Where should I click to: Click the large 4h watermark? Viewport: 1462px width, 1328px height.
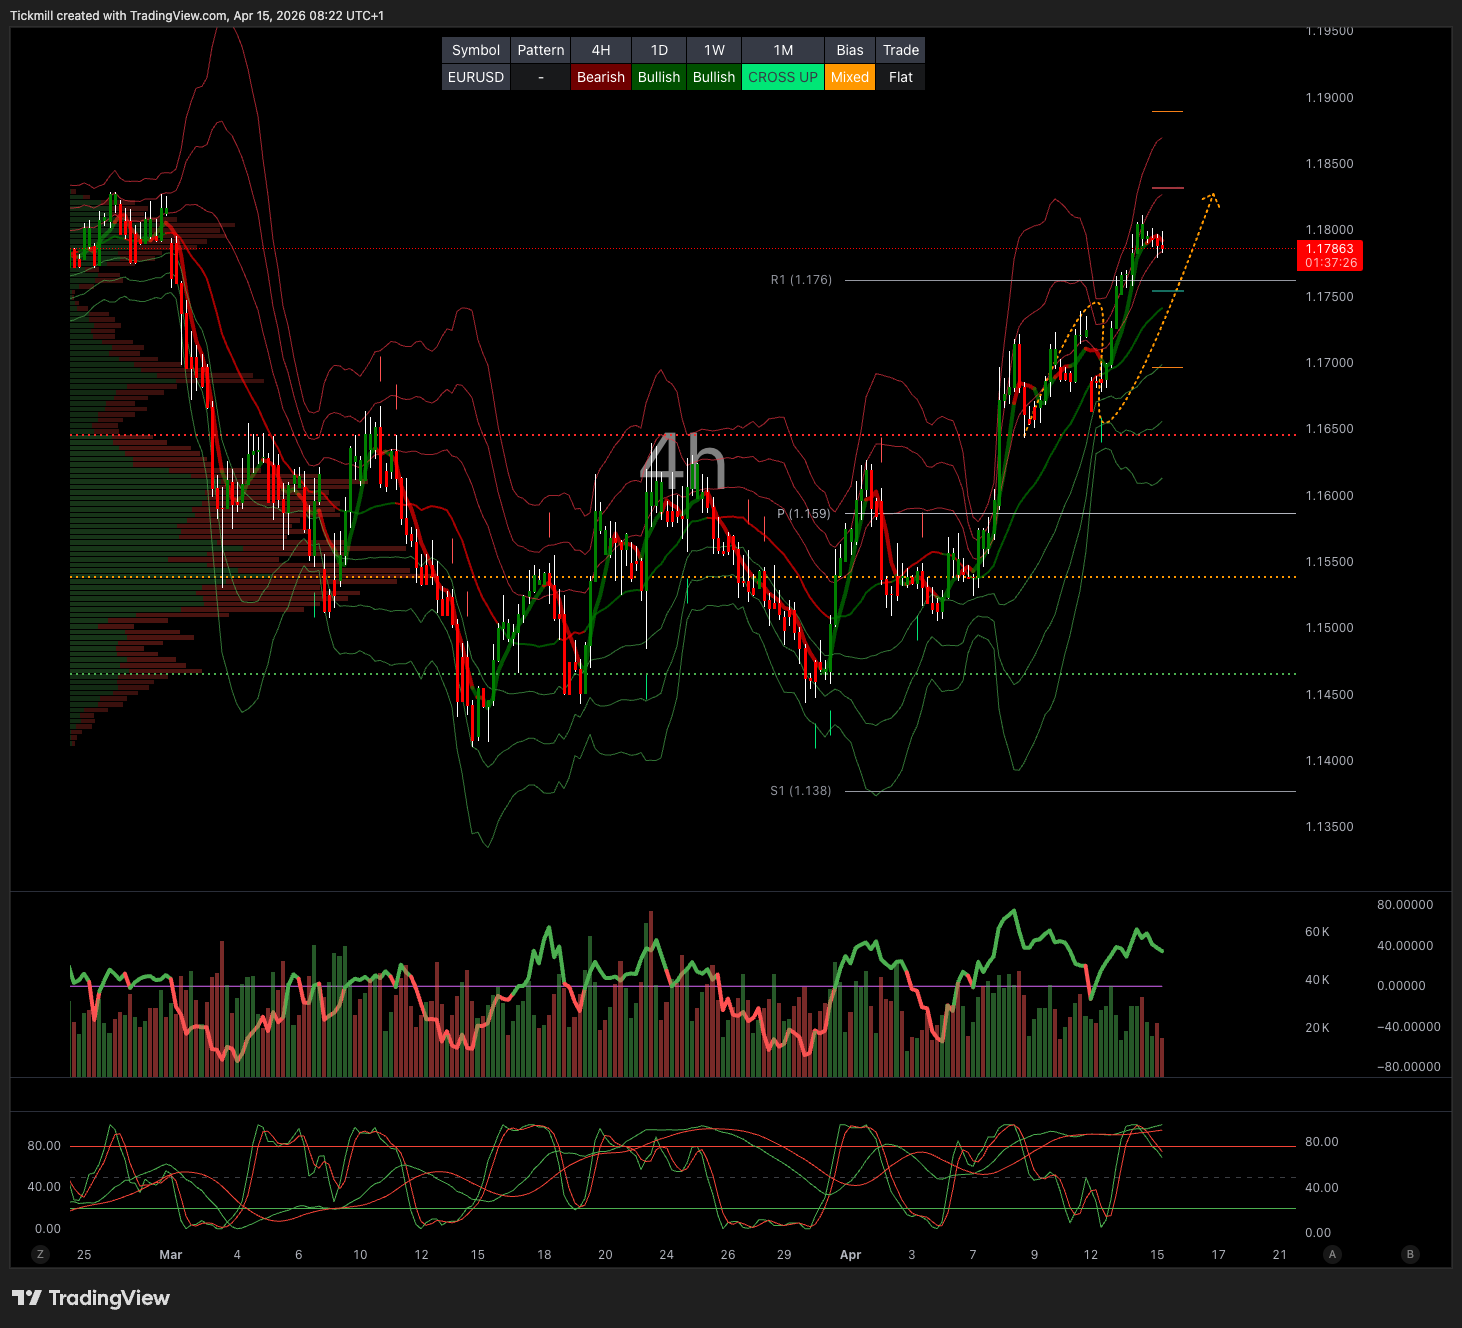point(683,463)
